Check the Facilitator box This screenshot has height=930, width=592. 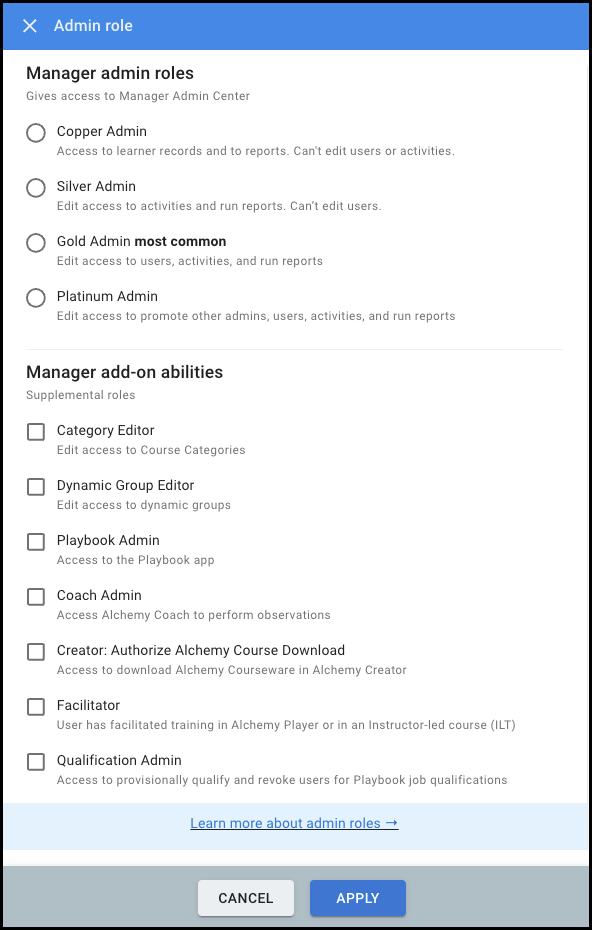[x=35, y=706]
